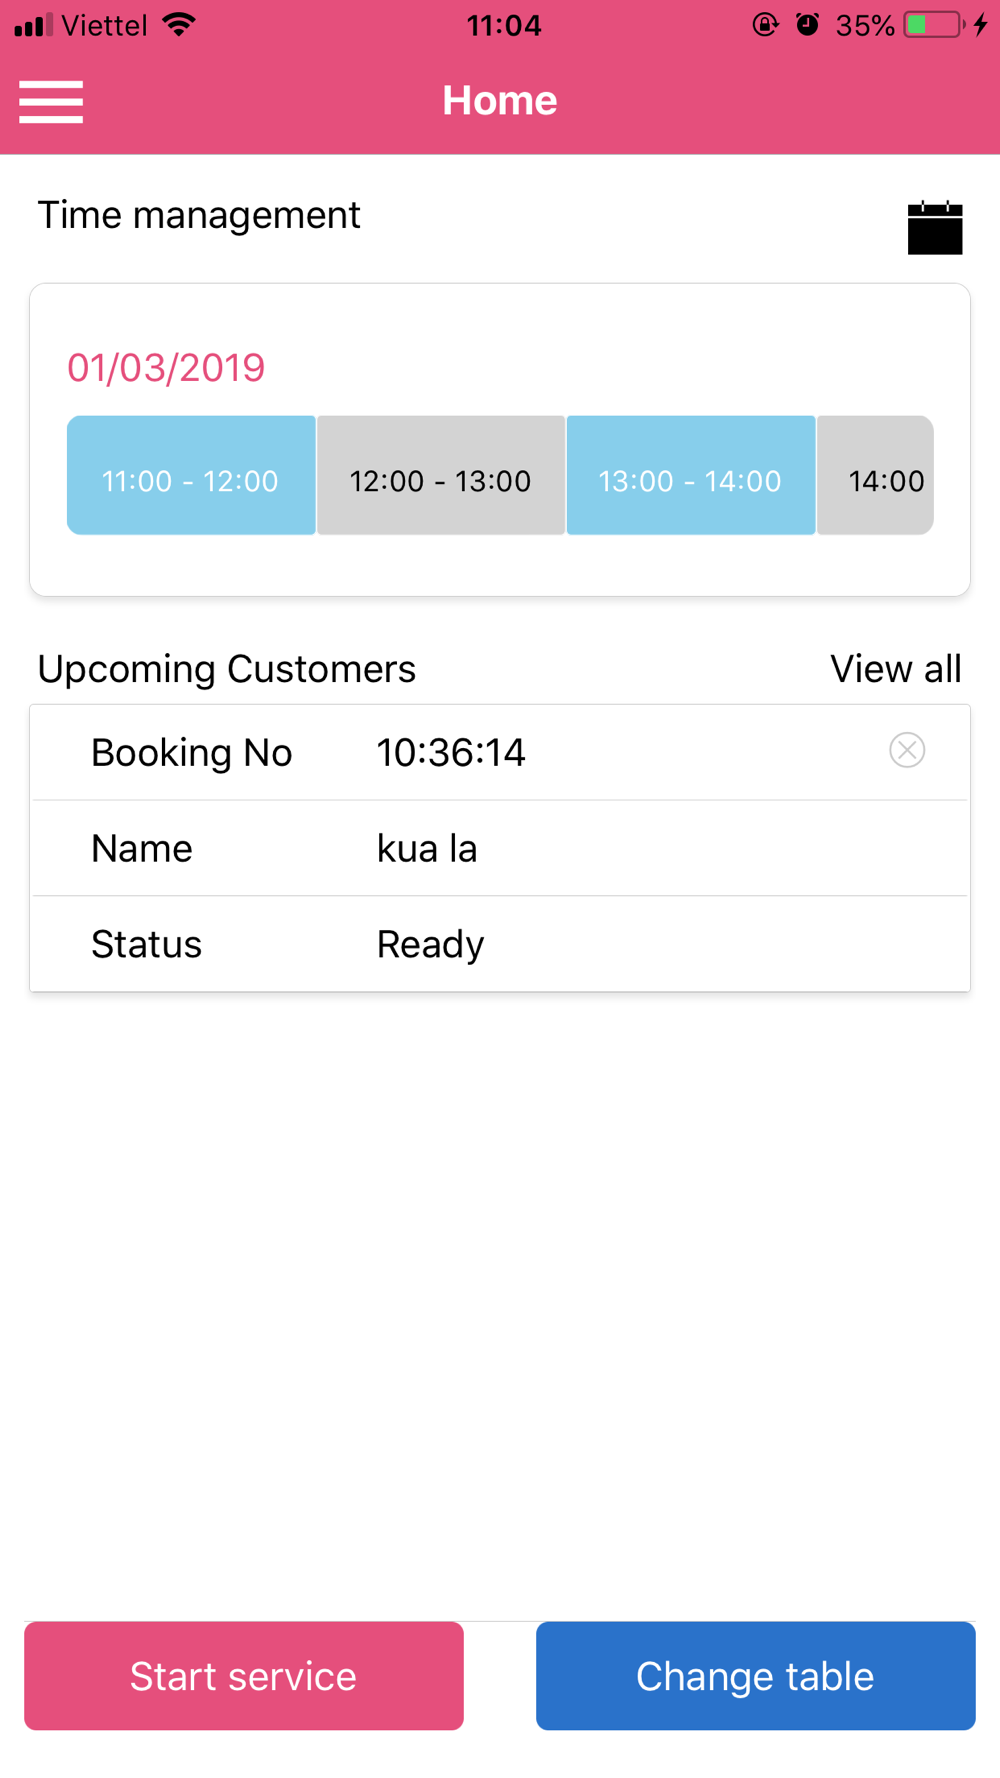The height and width of the screenshot is (1778, 1000).
Task: Tap the rotation lock status icon
Action: tap(765, 24)
